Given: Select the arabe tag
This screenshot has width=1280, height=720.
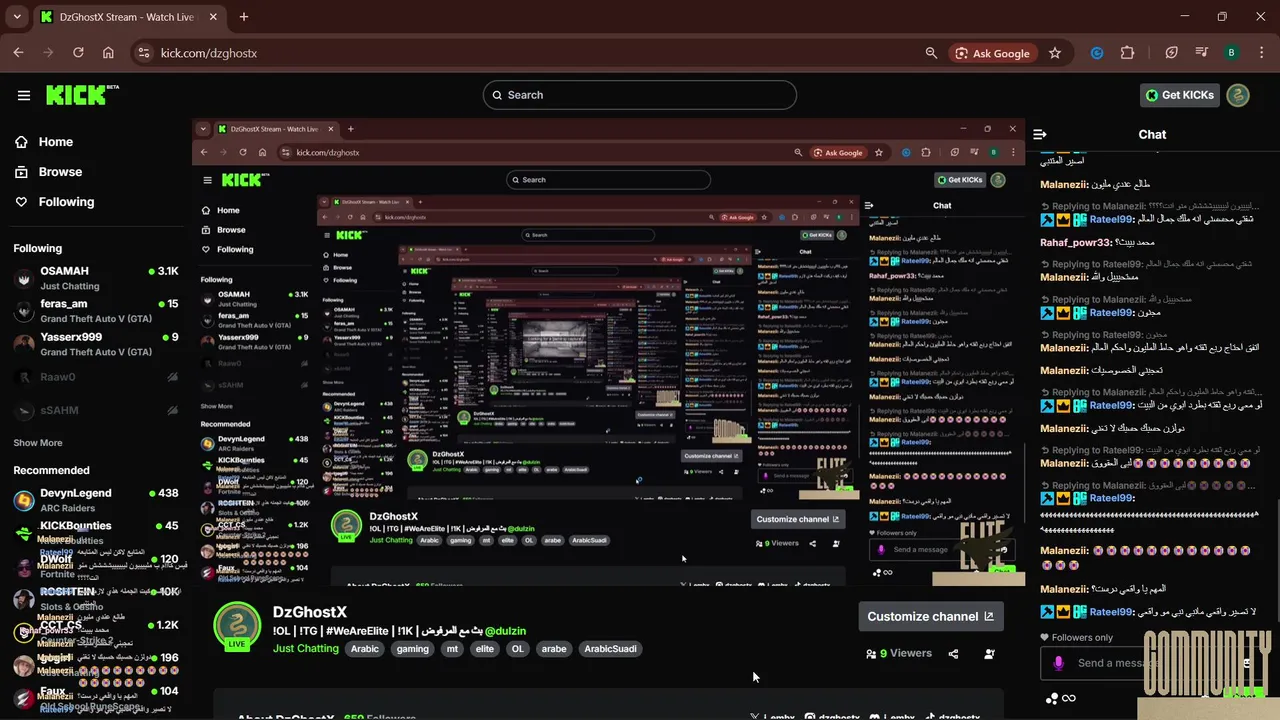Looking at the screenshot, I should click(554, 649).
